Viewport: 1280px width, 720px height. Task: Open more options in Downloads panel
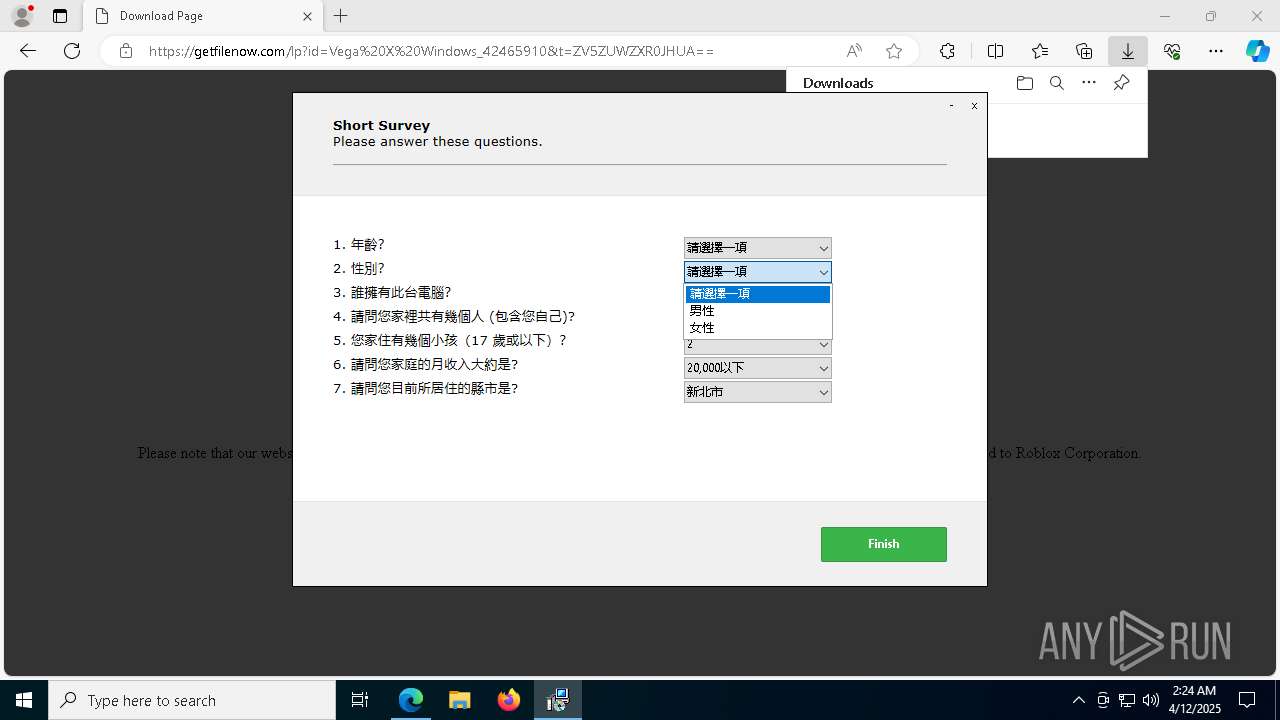point(1089,83)
